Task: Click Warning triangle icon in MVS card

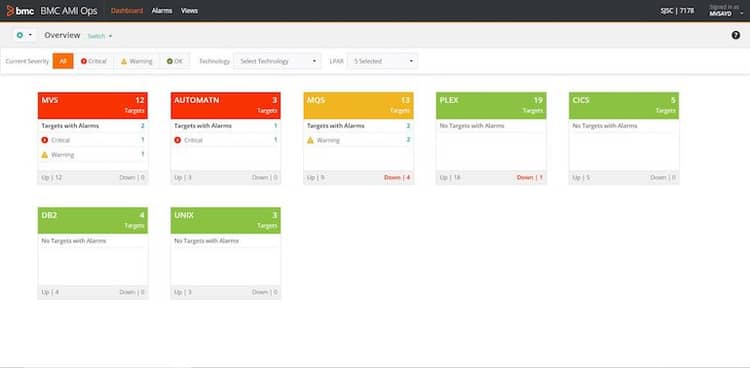Action: pyautogui.click(x=45, y=155)
